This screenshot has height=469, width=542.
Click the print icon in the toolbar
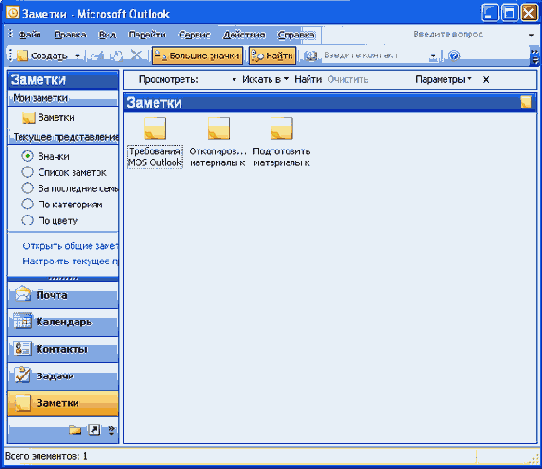coord(97,56)
